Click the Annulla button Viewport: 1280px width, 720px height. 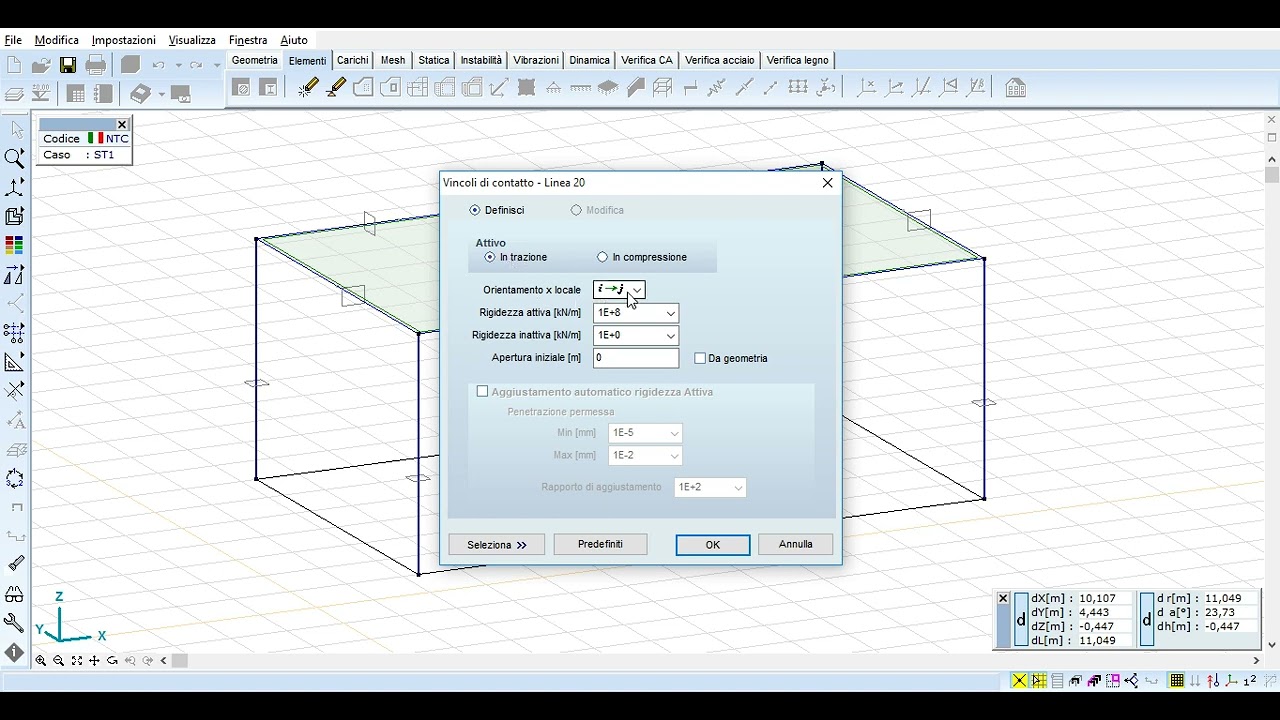pos(796,544)
